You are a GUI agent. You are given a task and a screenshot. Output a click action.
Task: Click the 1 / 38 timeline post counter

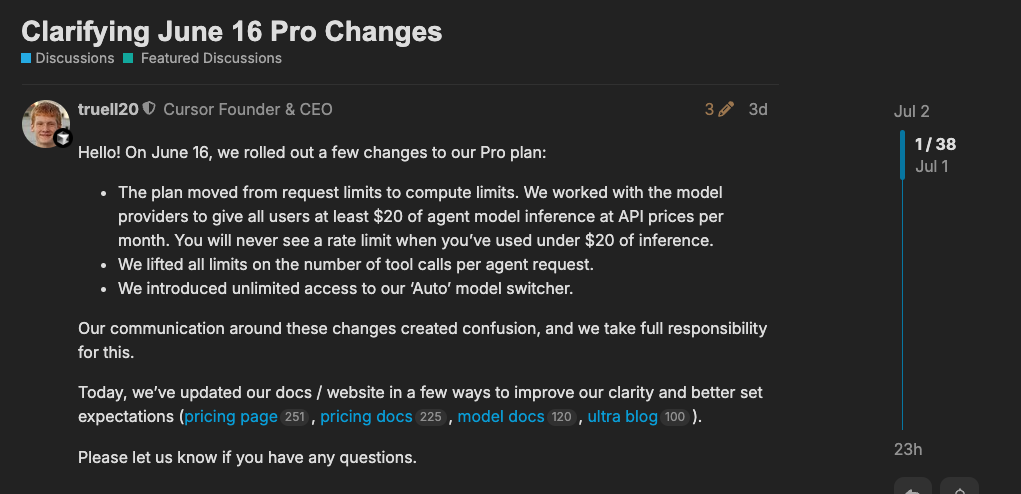coord(935,144)
